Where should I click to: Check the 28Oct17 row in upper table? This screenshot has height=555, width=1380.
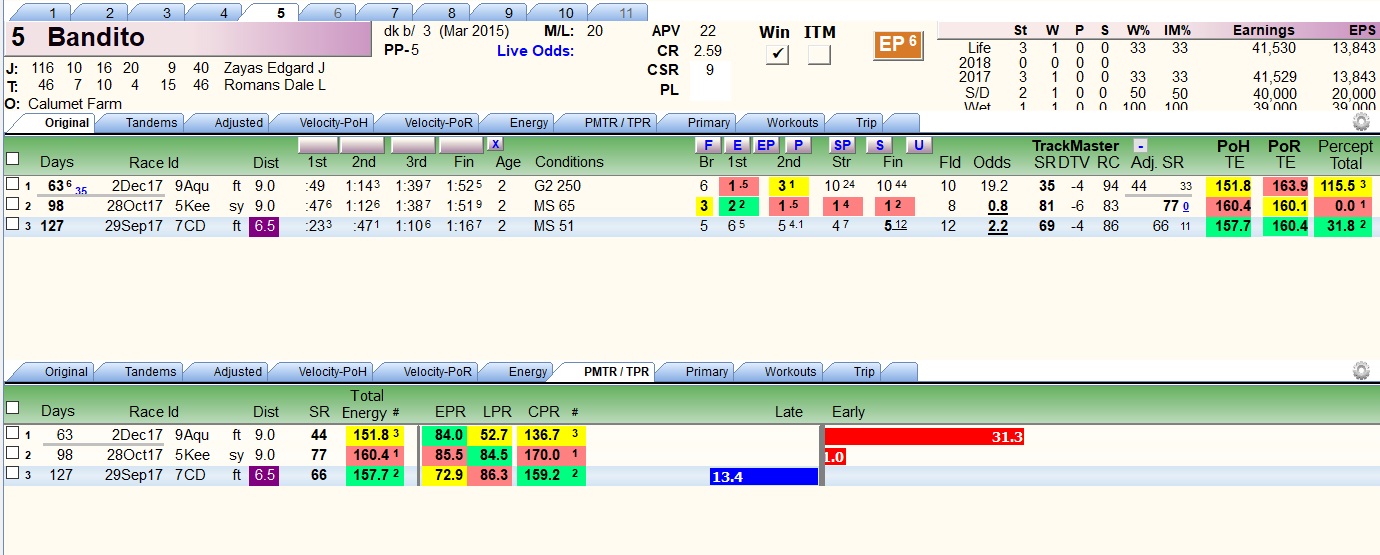(12, 205)
